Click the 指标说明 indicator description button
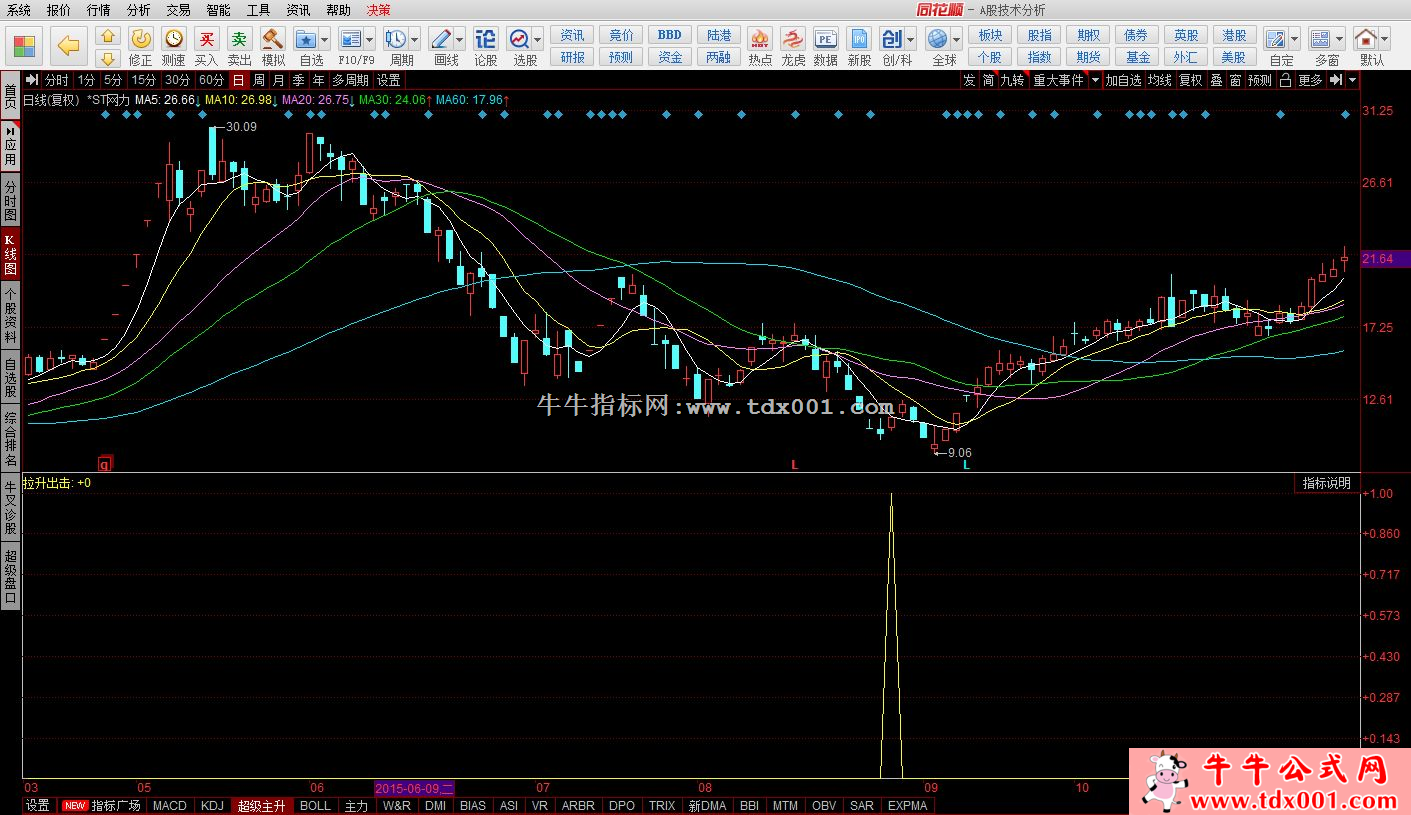This screenshot has height=815, width=1411. tap(1326, 483)
